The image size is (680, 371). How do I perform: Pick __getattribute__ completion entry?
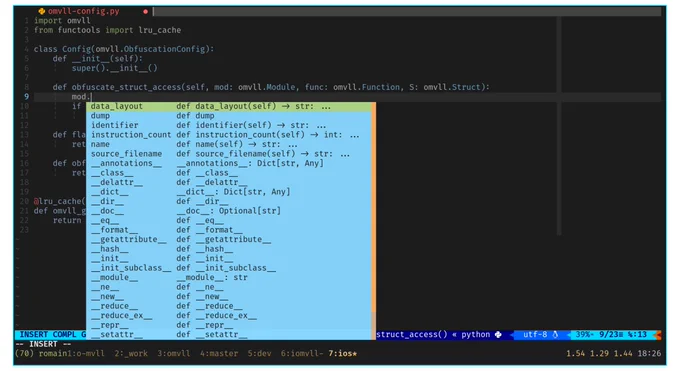point(229,240)
